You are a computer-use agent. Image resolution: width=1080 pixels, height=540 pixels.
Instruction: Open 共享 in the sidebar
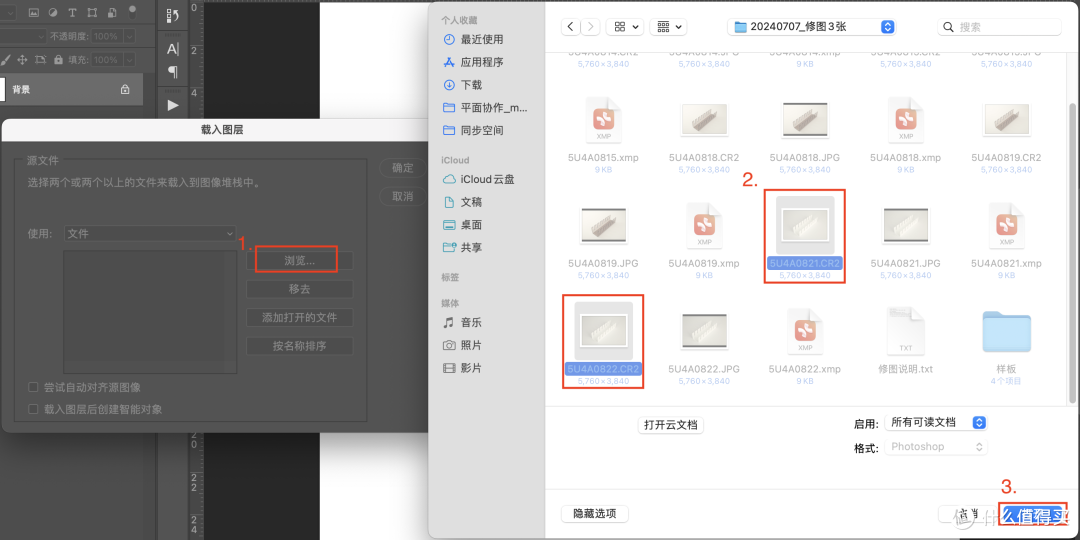[464, 247]
